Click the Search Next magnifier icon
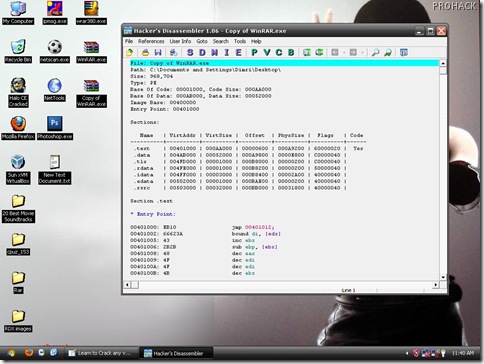Image resolution: width=484 pixels, height=364 pixels. pyautogui.click(x=388, y=52)
